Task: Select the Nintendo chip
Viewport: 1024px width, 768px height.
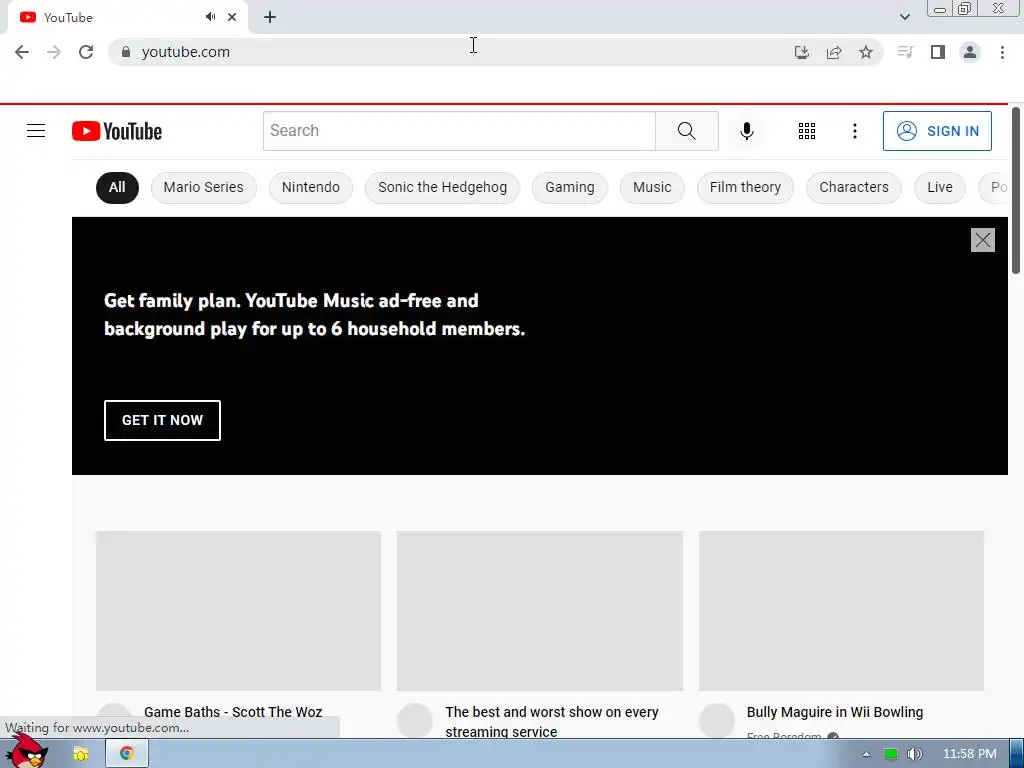Action: pos(311,187)
